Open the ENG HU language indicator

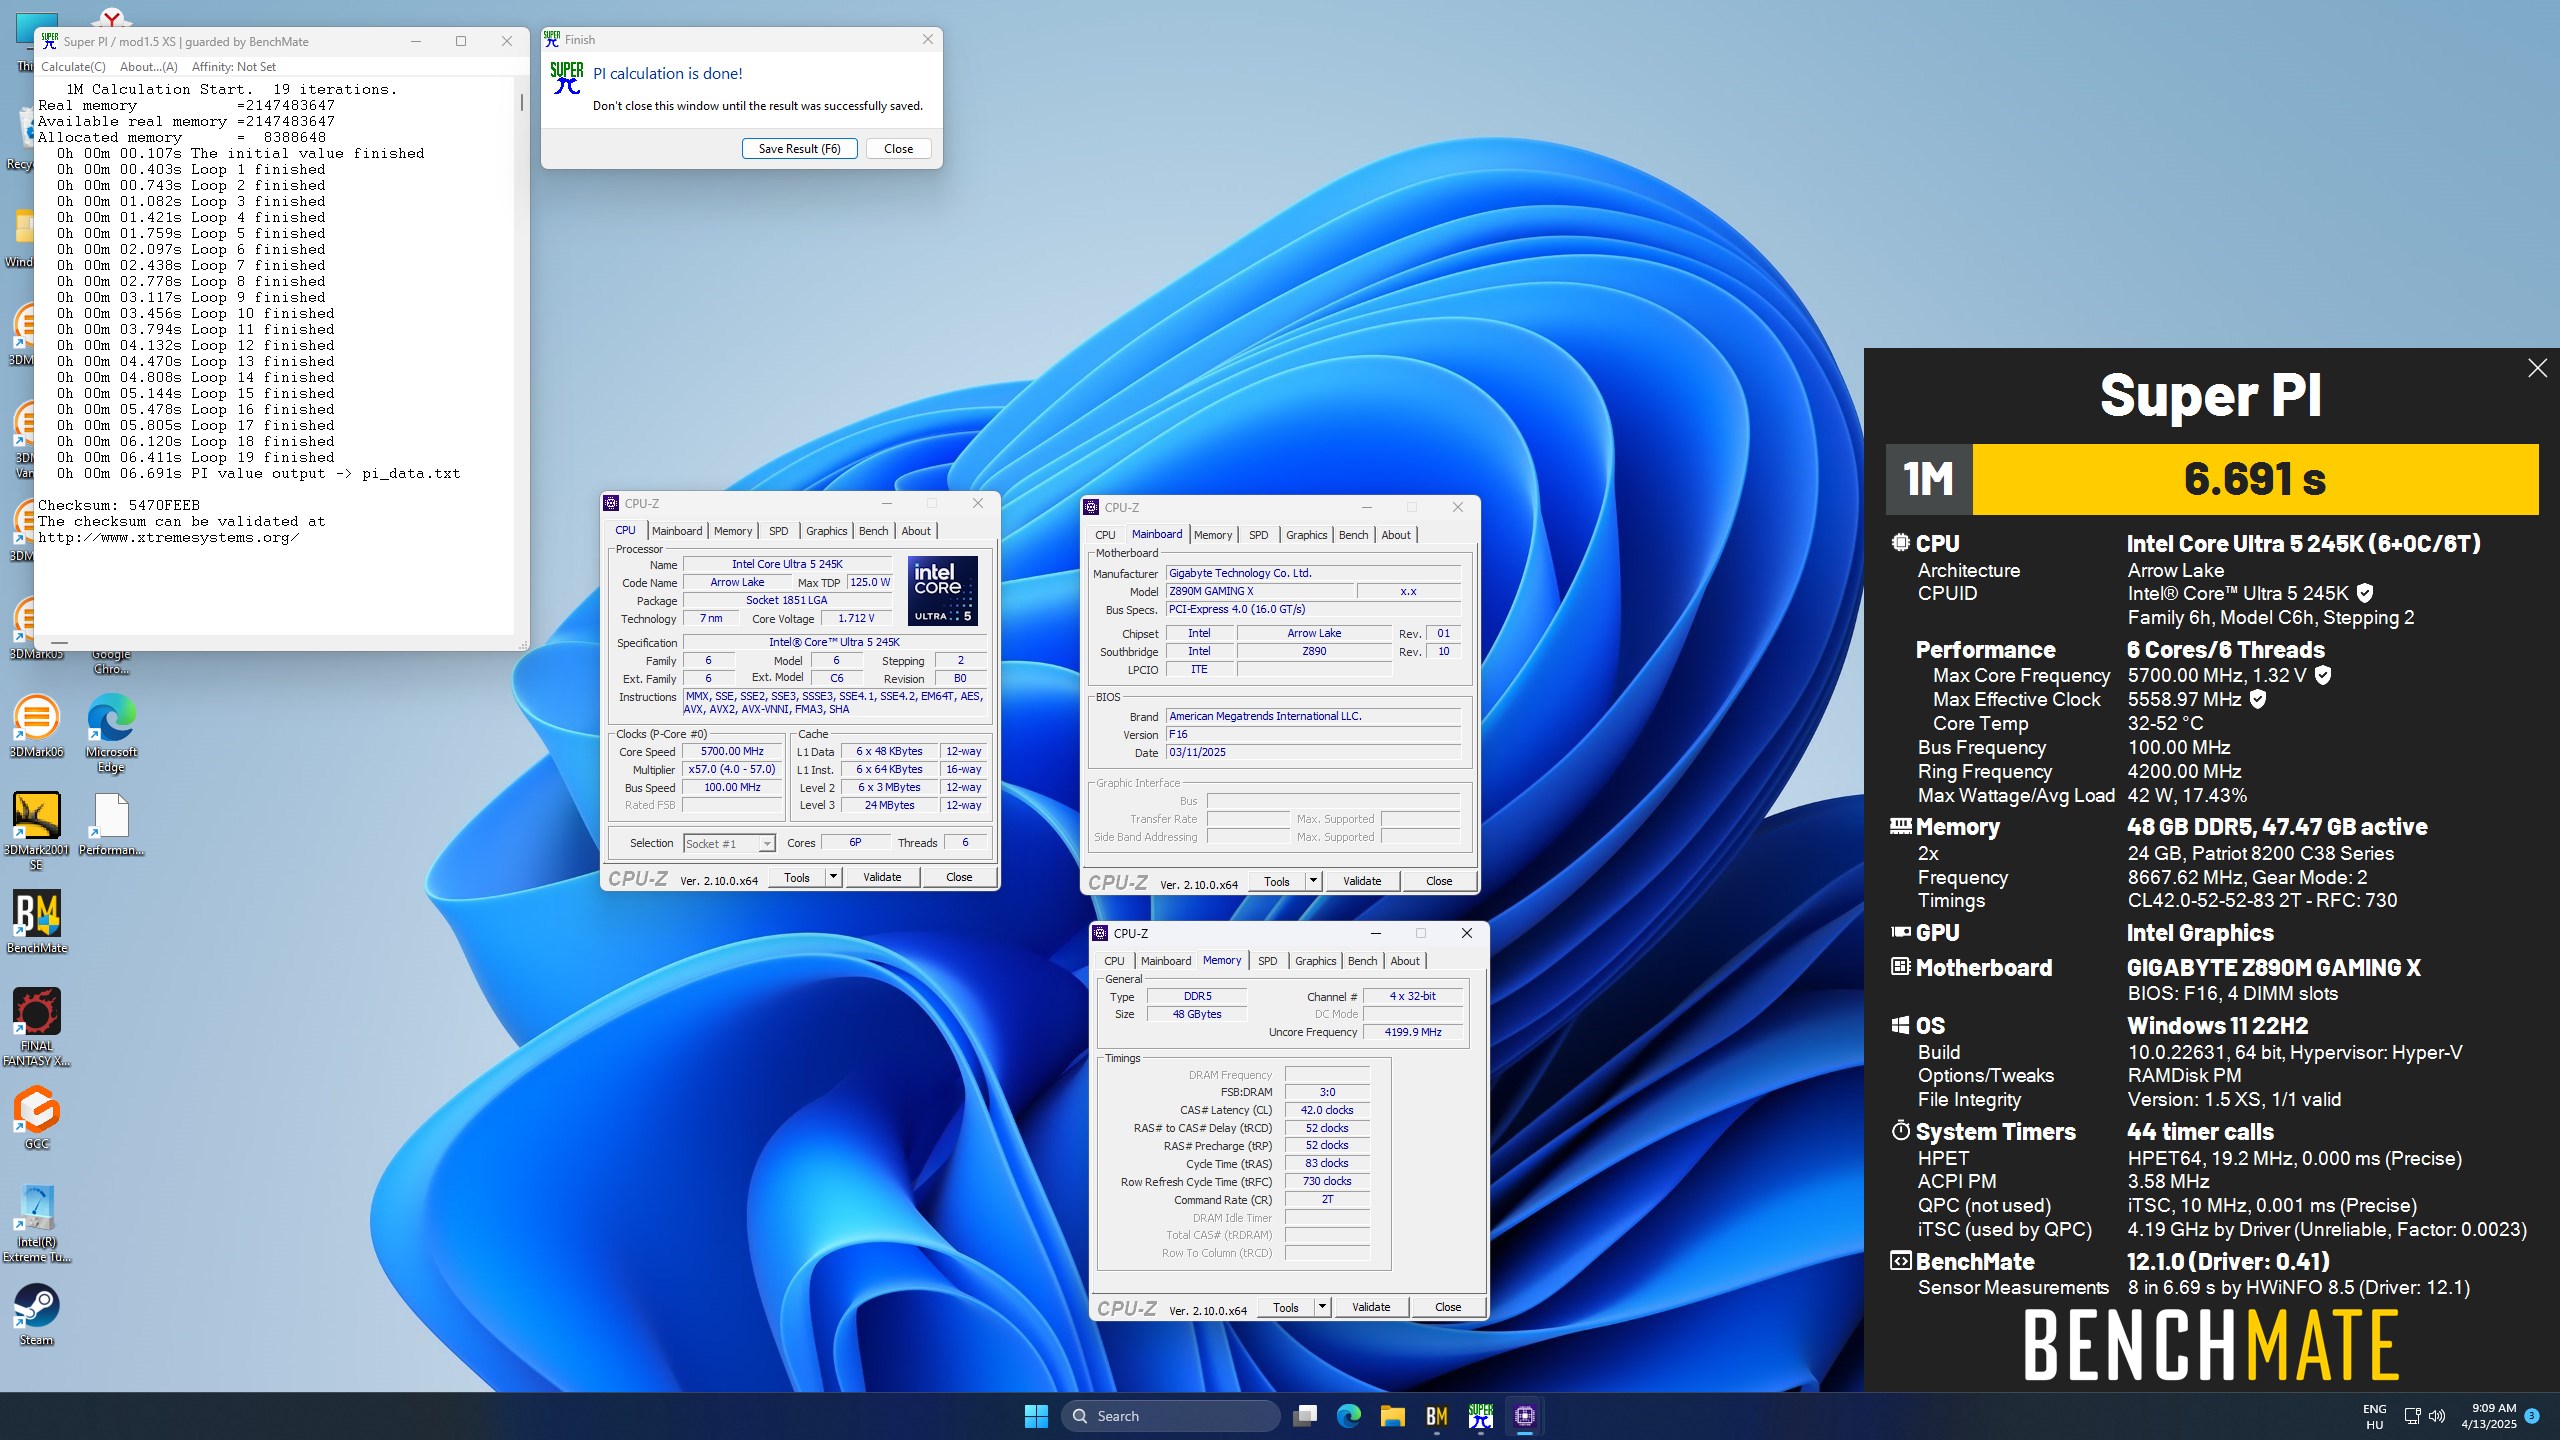pyautogui.click(x=2374, y=1416)
